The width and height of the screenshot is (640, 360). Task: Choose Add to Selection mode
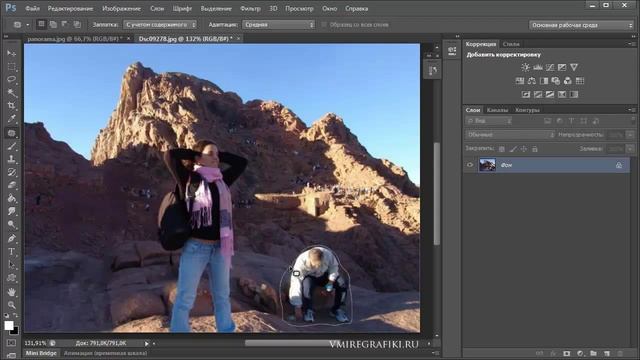pyautogui.click(x=53, y=24)
